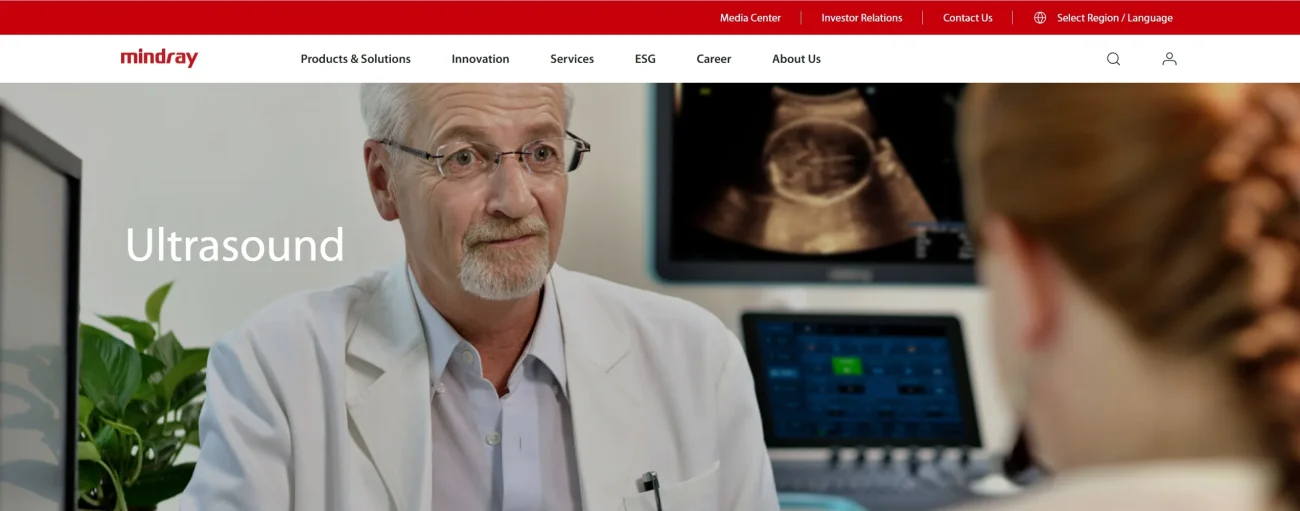Viewport: 1300px width, 511px height.
Task: Follow the Contact Us link
Action: [x=968, y=18]
